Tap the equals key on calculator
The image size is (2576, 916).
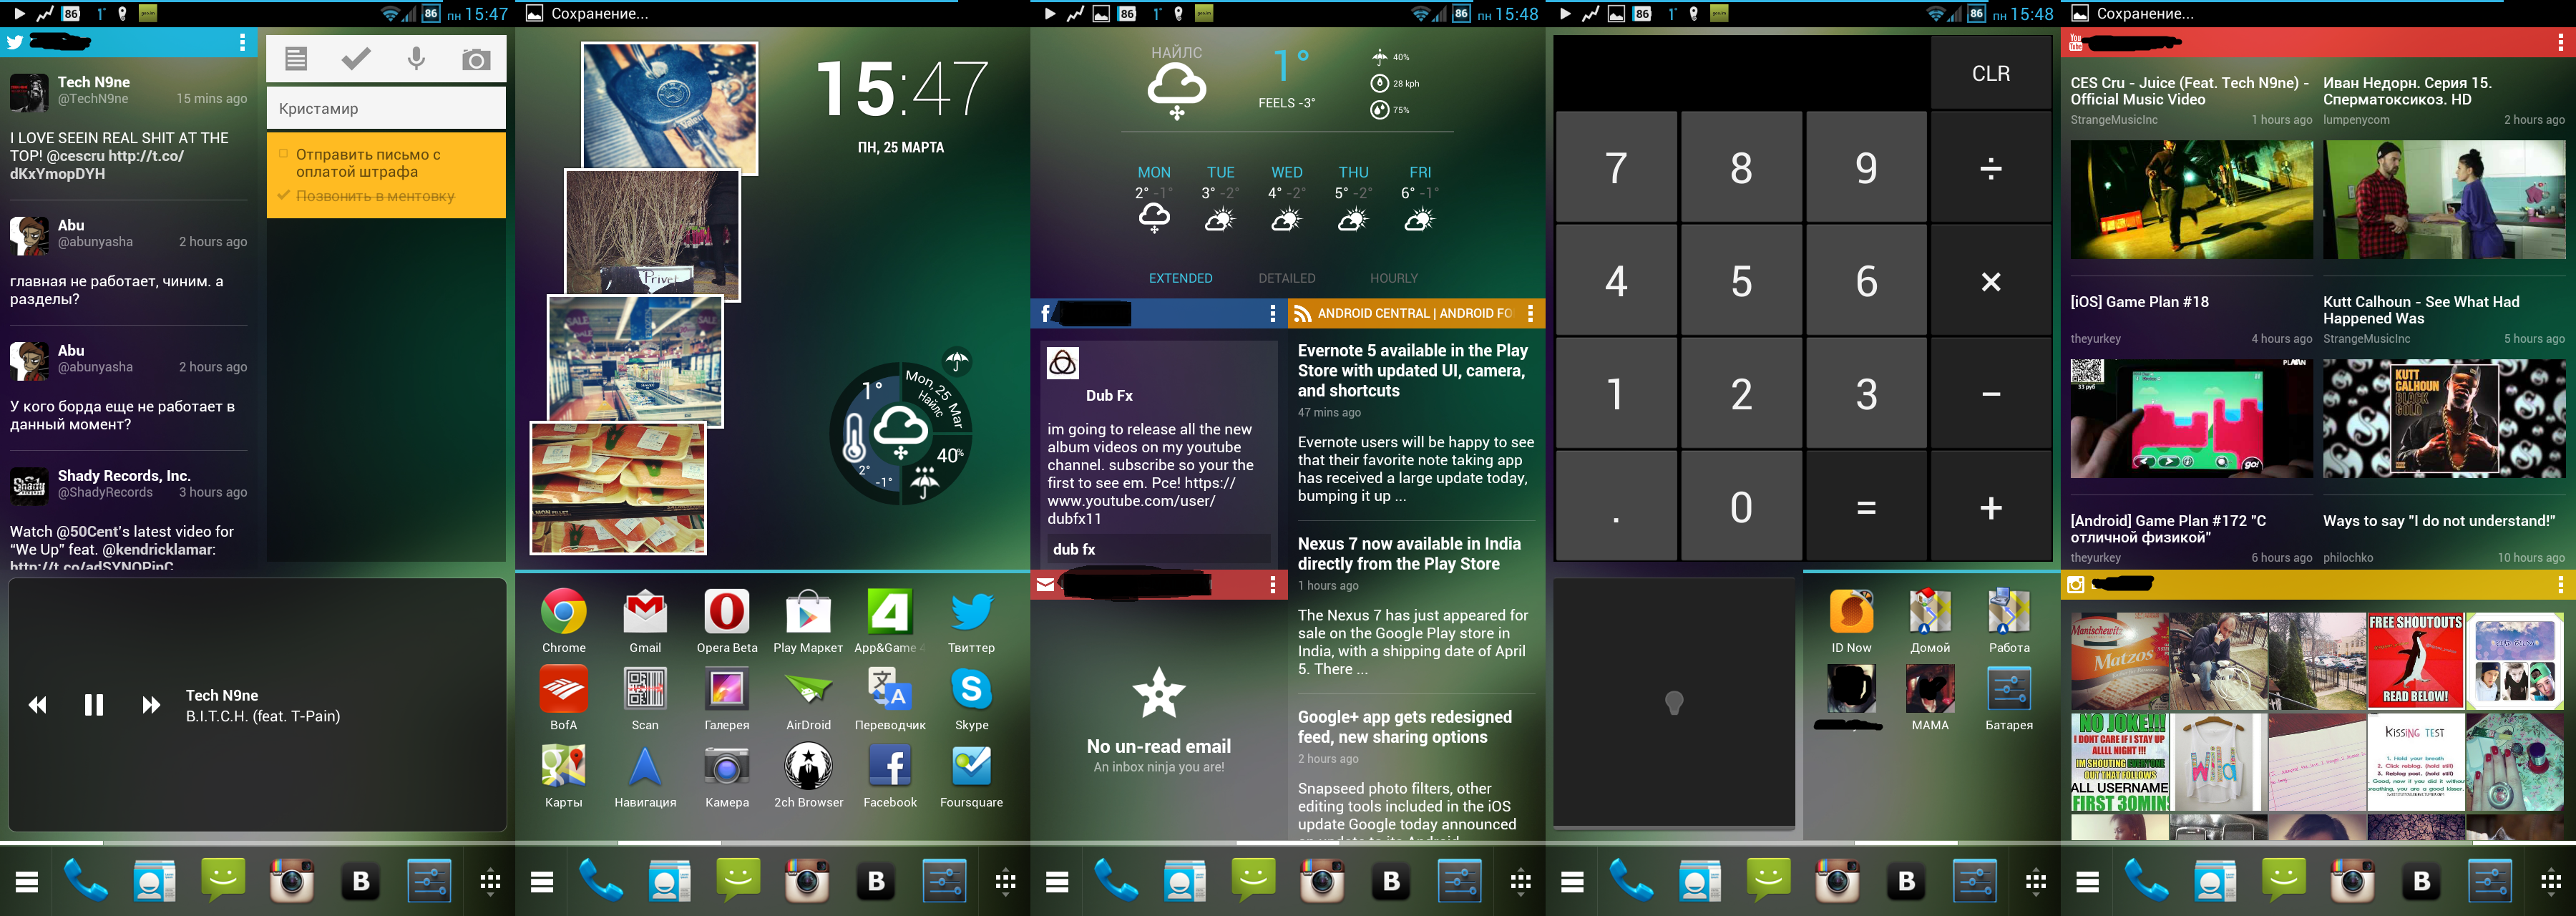click(x=1866, y=507)
